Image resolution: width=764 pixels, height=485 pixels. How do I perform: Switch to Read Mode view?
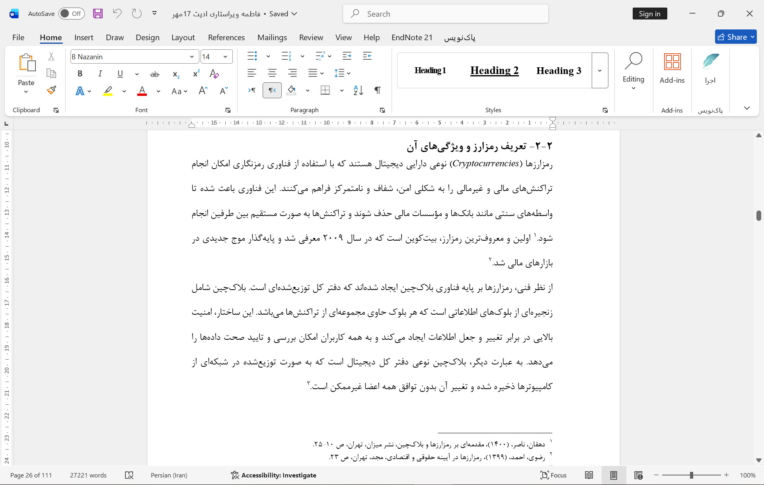pyautogui.click(x=589, y=475)
